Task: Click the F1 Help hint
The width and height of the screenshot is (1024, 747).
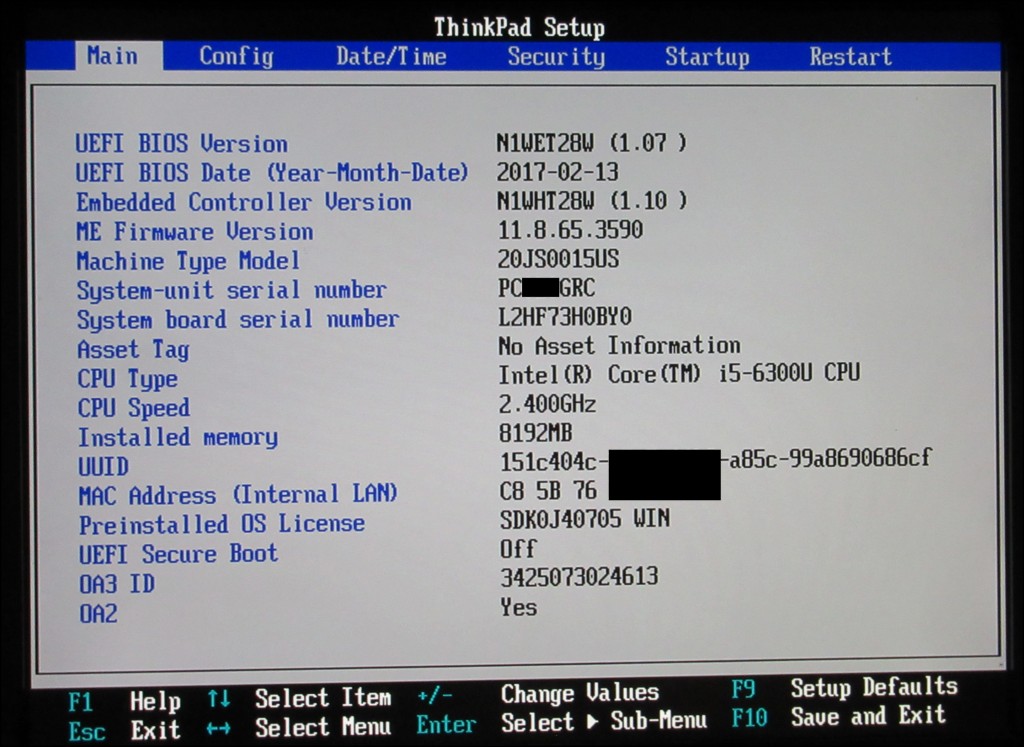Action: 124,702
